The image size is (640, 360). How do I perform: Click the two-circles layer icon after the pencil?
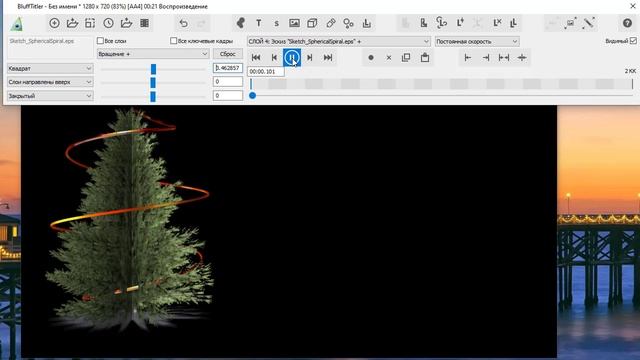(x=349, y=23)
